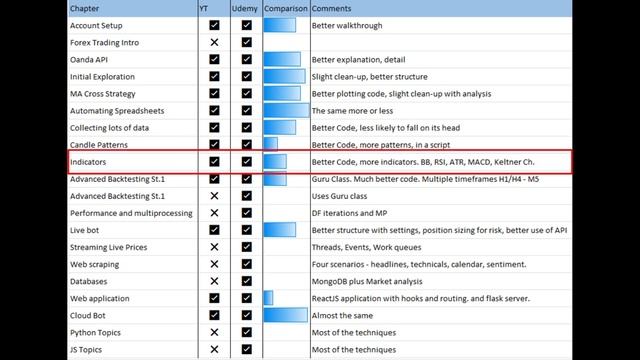Click the comparison data bar for Automating Spreadsheets

(287, 111)
